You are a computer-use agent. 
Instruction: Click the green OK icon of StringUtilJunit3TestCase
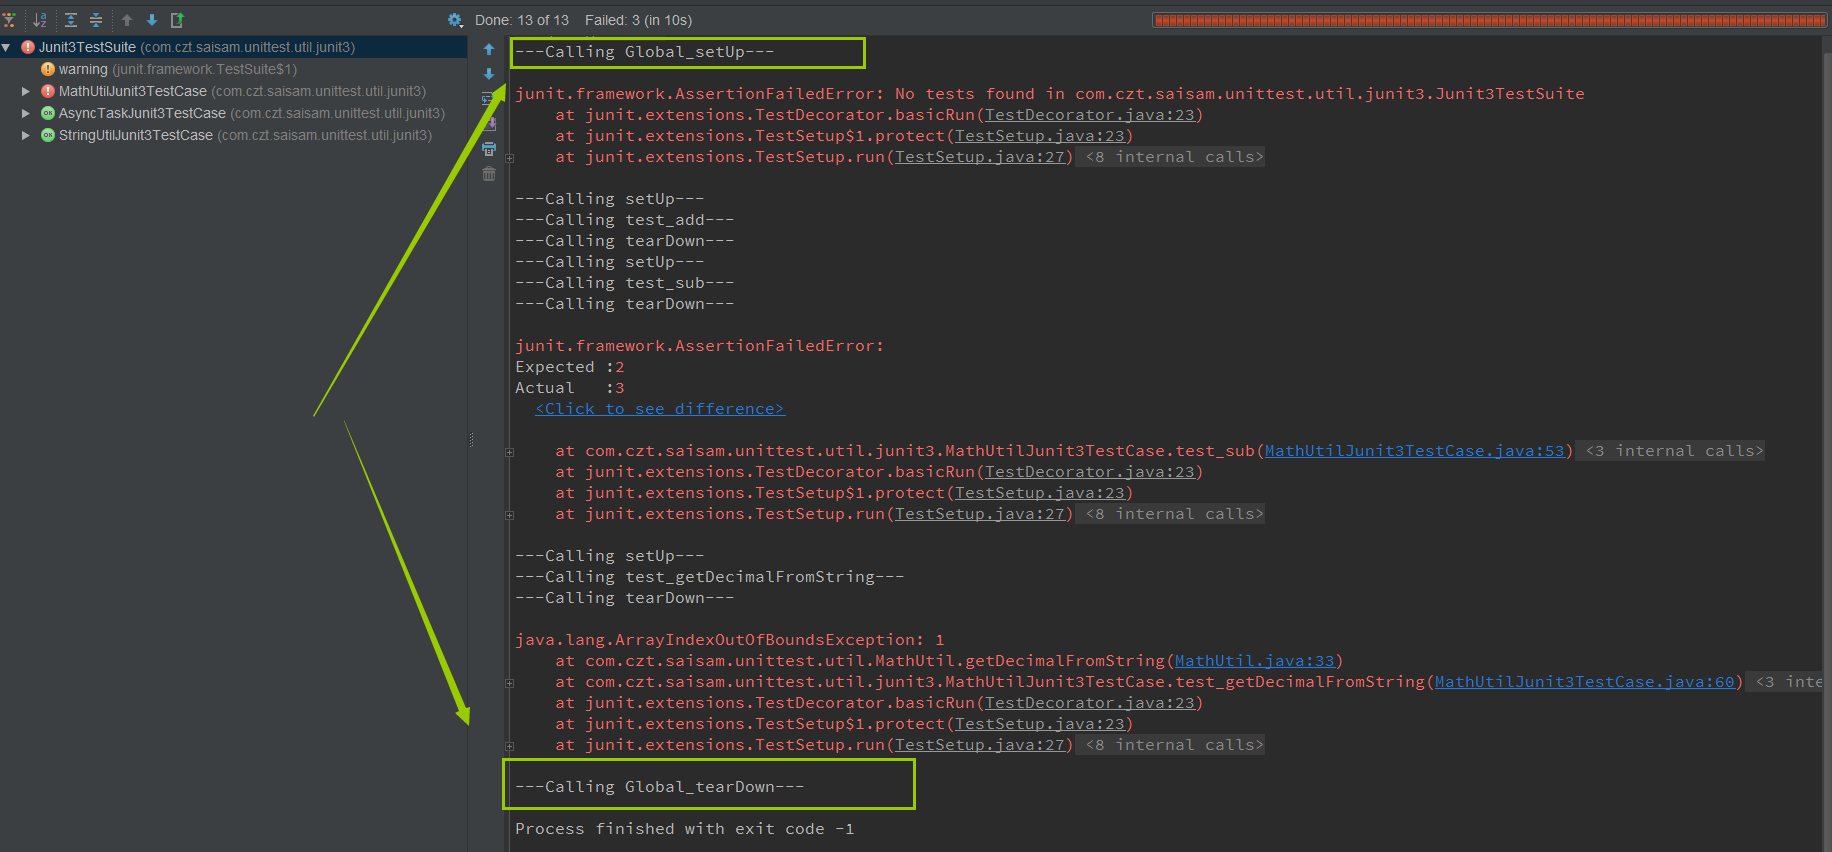coord(48,135)
